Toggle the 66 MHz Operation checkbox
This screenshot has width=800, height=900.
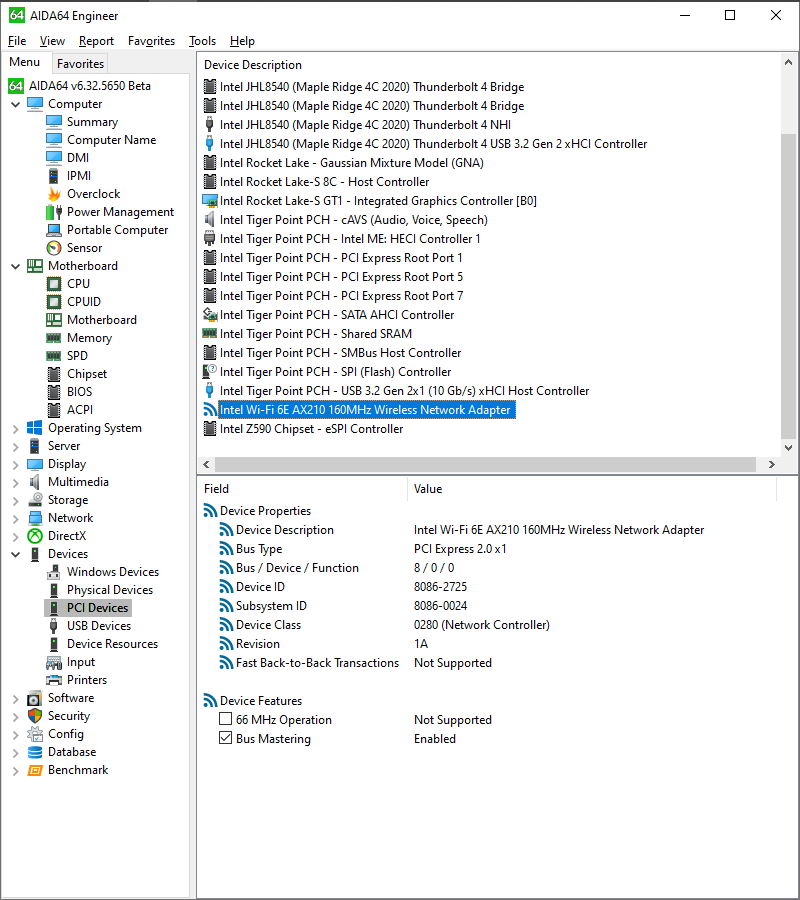[226, 719]
